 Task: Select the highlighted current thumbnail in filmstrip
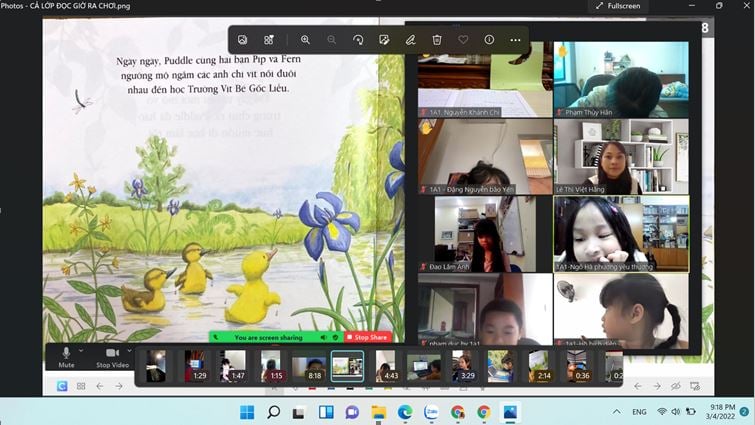tap(347, 366)
